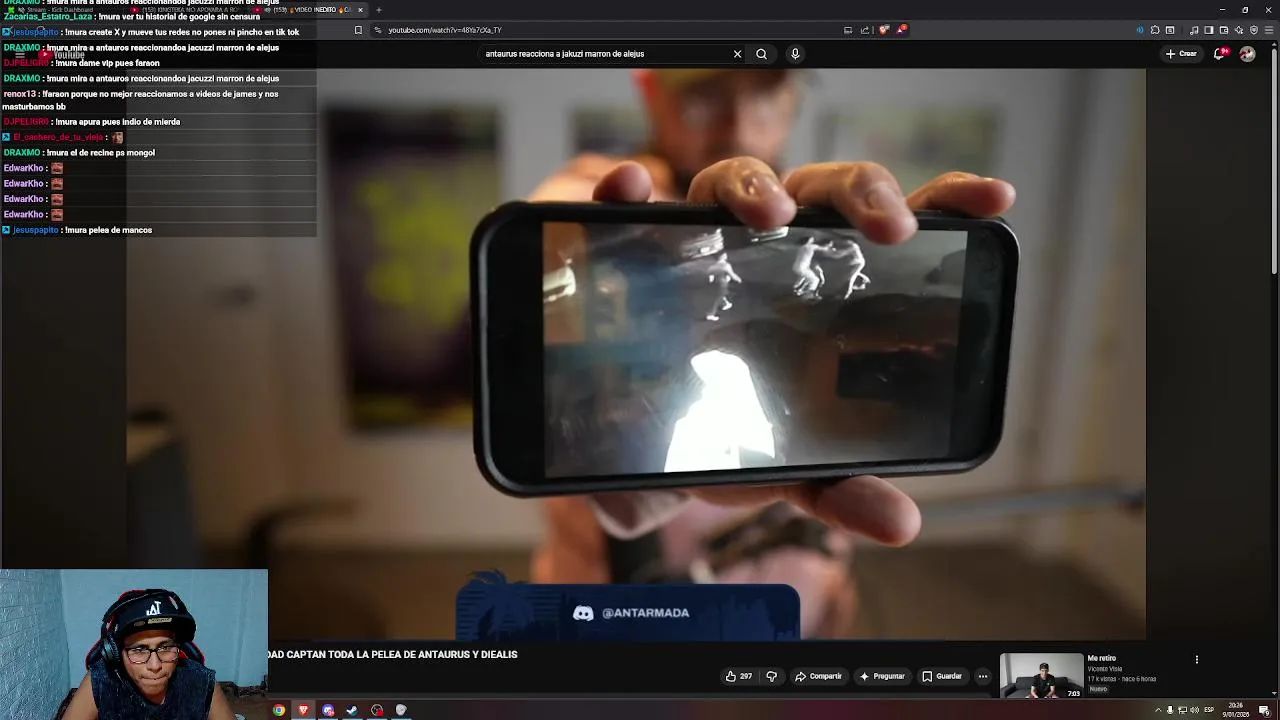The height and width of the screenshot is (720, 1280).
Task: Click the Guardar button
Action: tap(942, 676)
